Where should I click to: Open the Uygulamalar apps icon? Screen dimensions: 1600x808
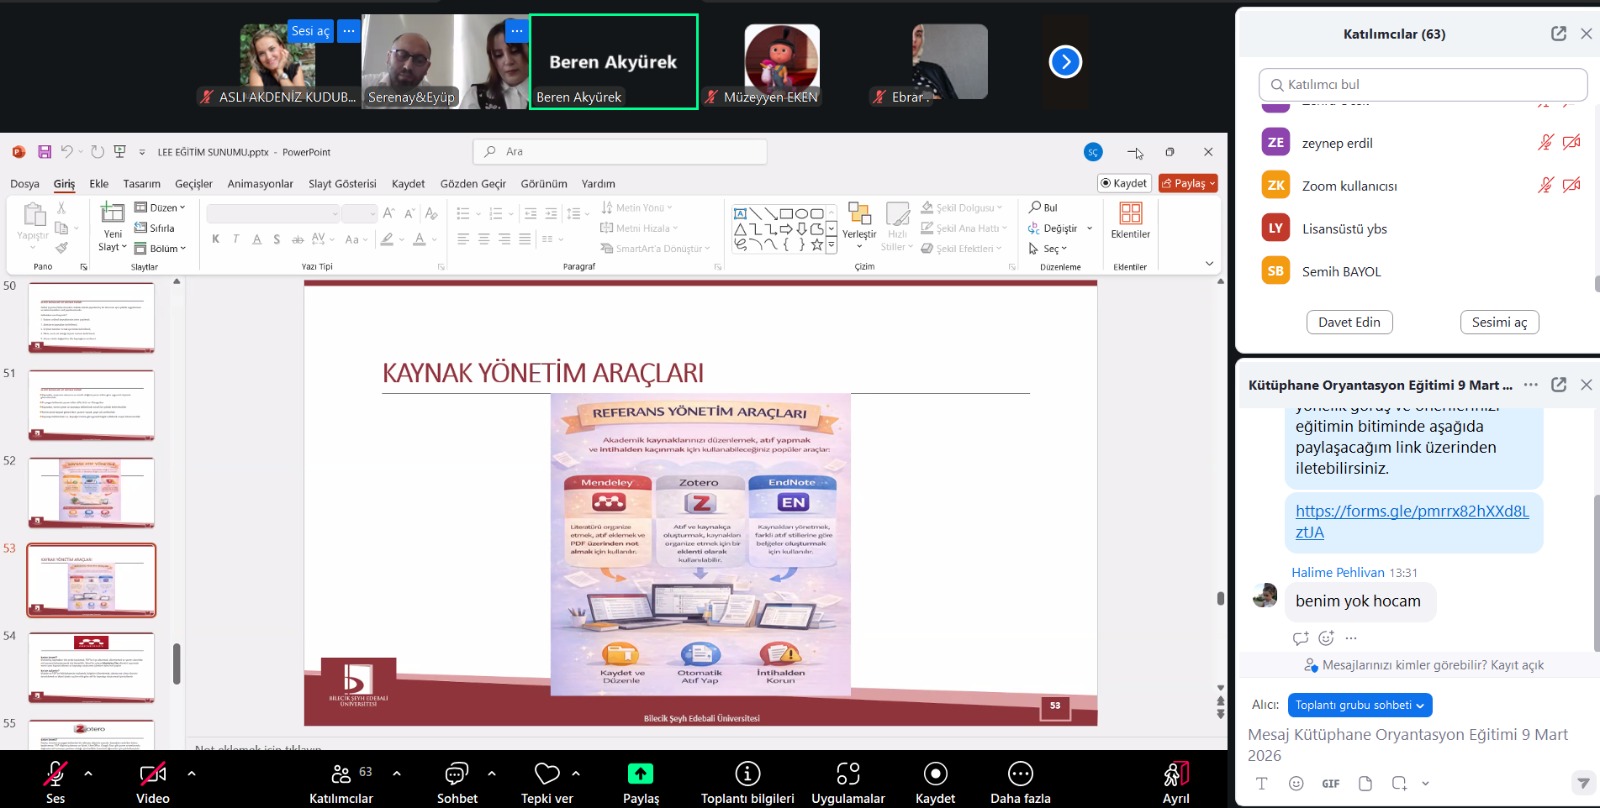[x=848, y=774]
